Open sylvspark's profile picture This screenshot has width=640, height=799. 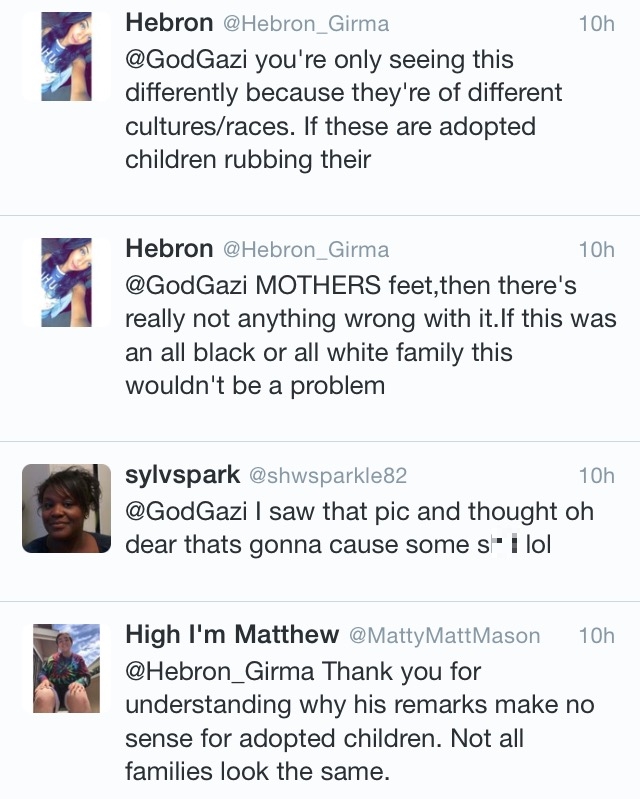pyautogui.click(x=66, y=508)
